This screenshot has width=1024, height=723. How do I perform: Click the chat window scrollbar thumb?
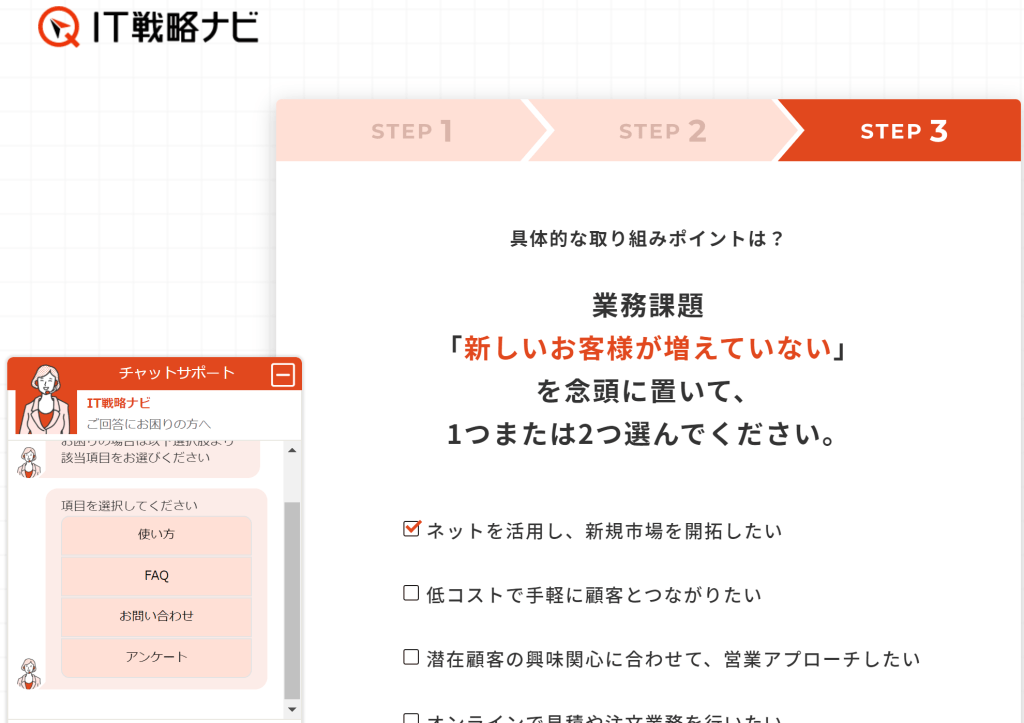292,598
